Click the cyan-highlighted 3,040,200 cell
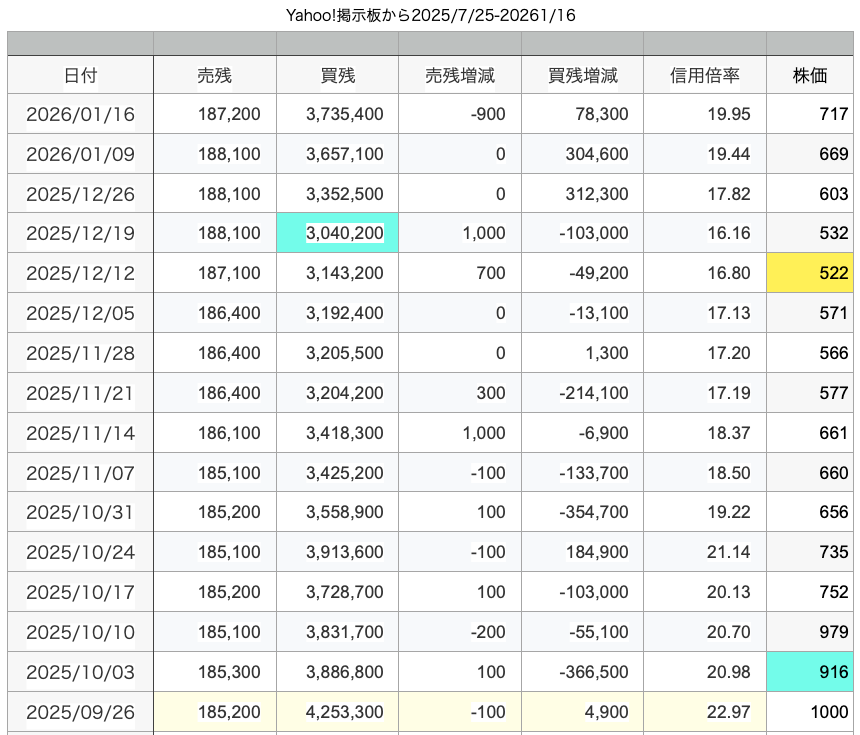Screen dimensions: 860x735 click(337, 233)
